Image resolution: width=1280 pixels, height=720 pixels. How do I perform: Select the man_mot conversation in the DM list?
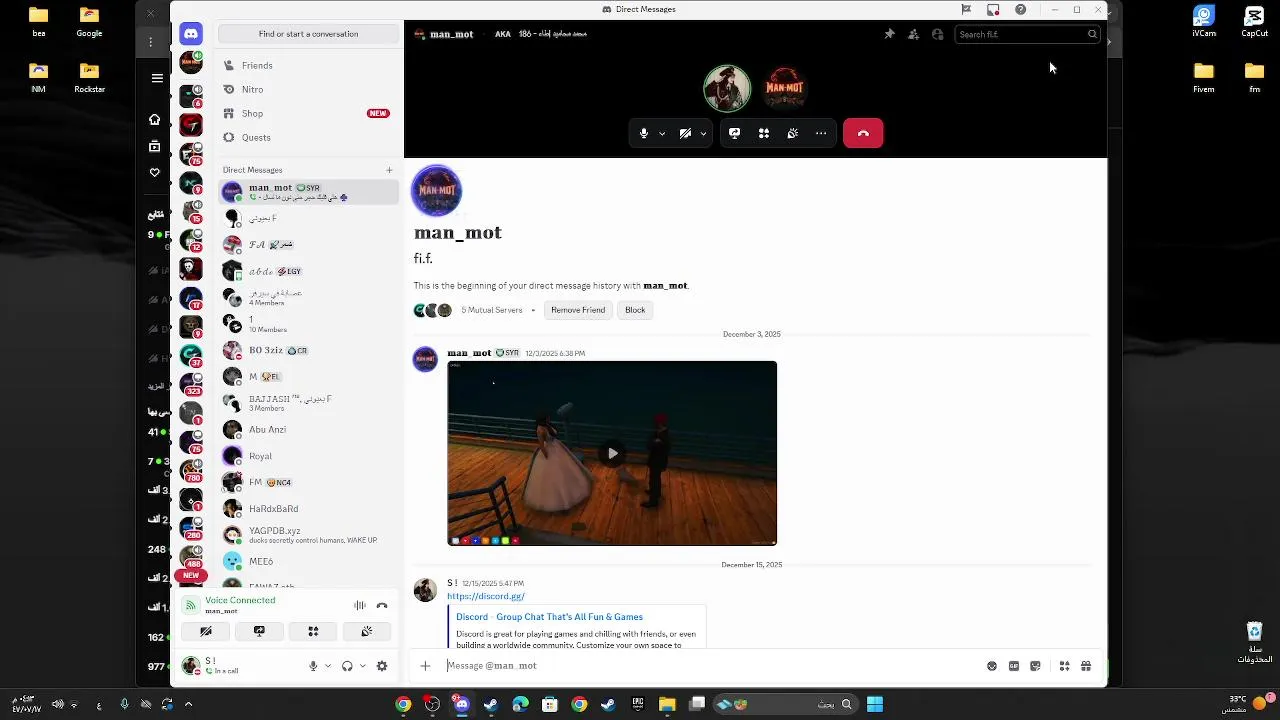308,192
